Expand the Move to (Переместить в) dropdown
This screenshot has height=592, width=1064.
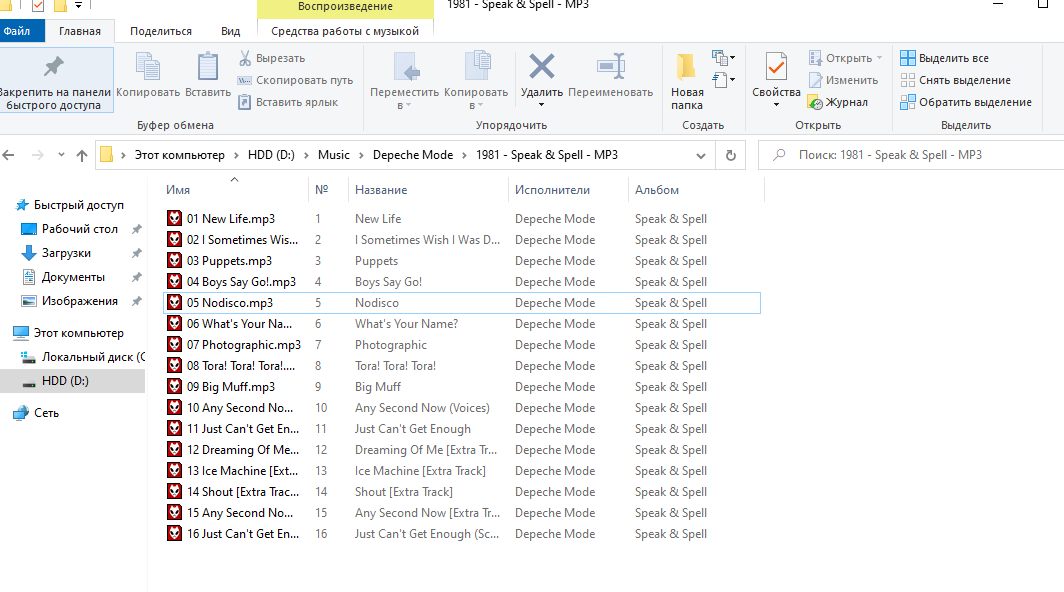[404, 105]
